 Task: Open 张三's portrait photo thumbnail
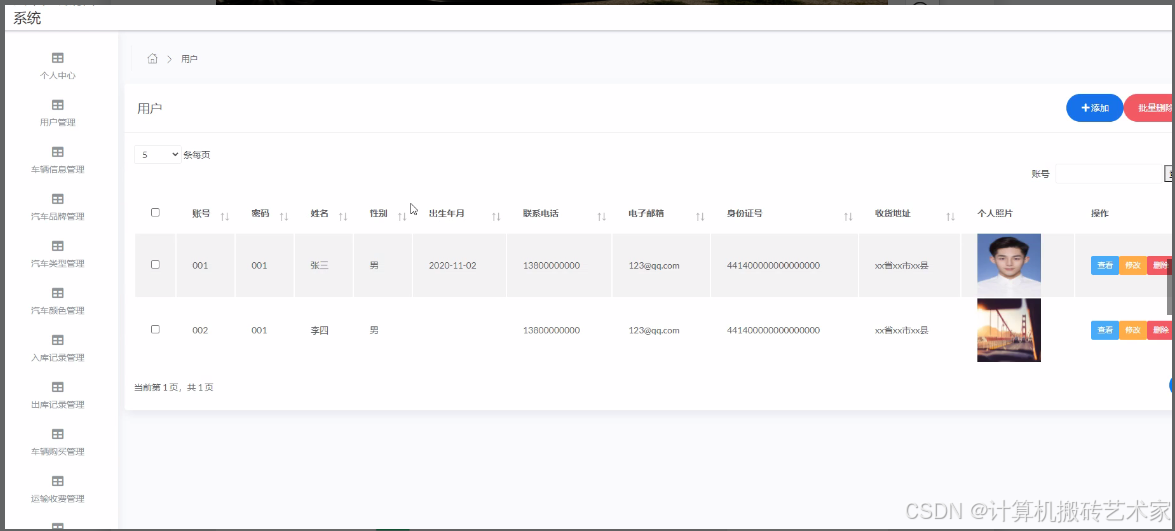[x=1009, y=265]
